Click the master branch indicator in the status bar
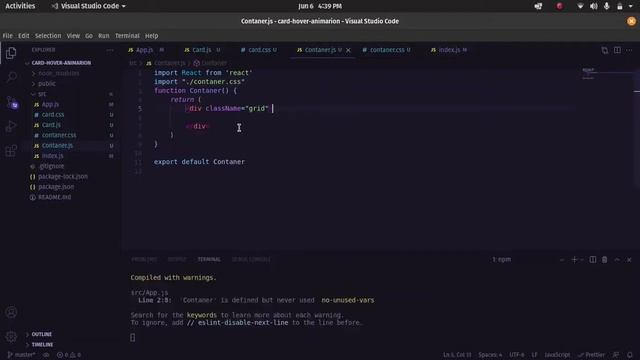This screenshot has height=360, width=640. (x=21, y=355)
